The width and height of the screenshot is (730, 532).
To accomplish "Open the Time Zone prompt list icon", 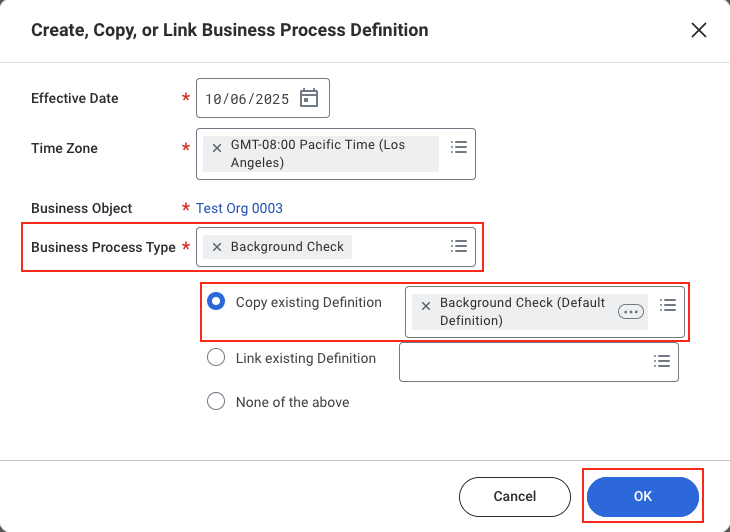I will click(459, 147).
